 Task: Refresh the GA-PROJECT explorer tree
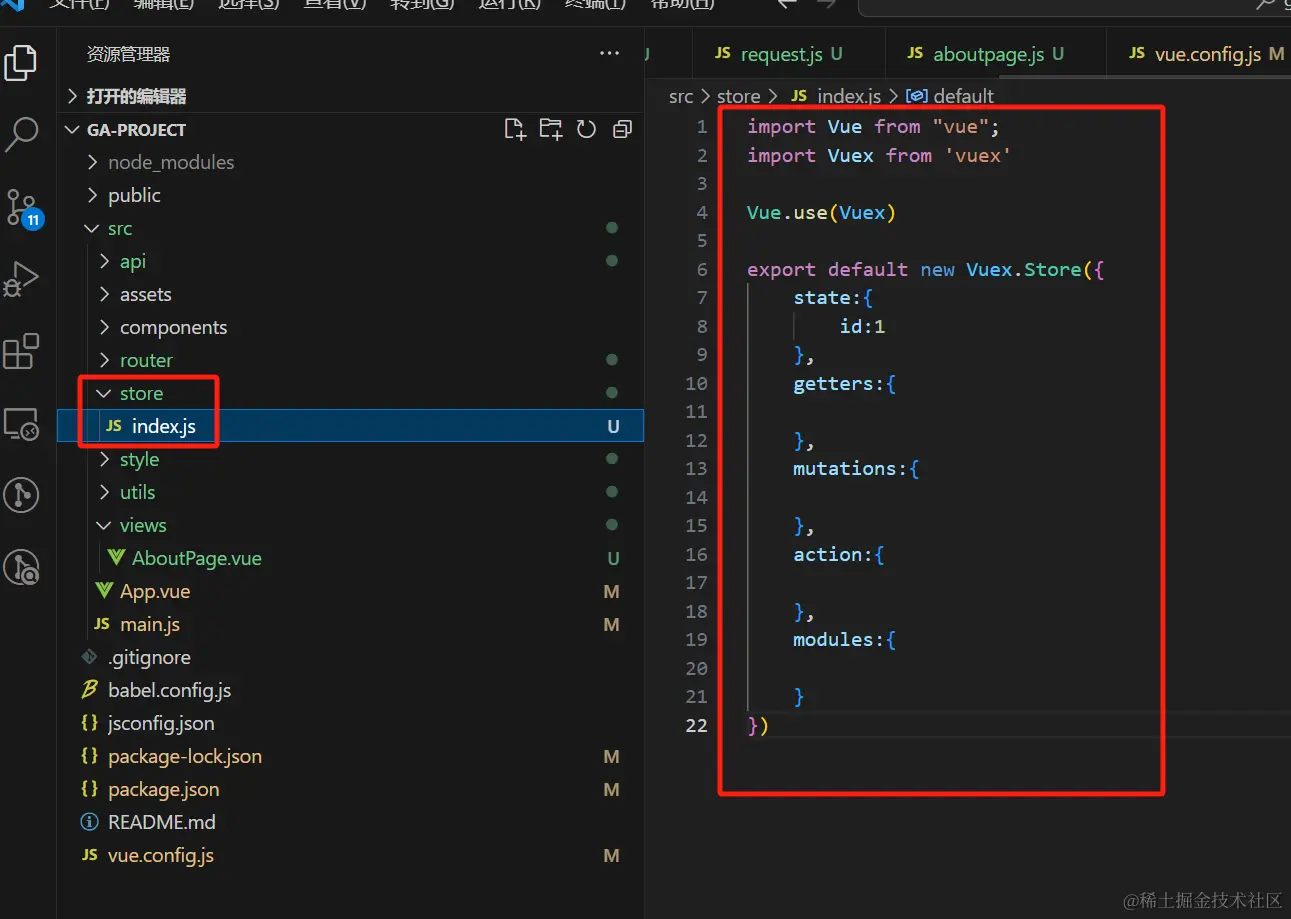pyautogui.click(x=586, y=129)
